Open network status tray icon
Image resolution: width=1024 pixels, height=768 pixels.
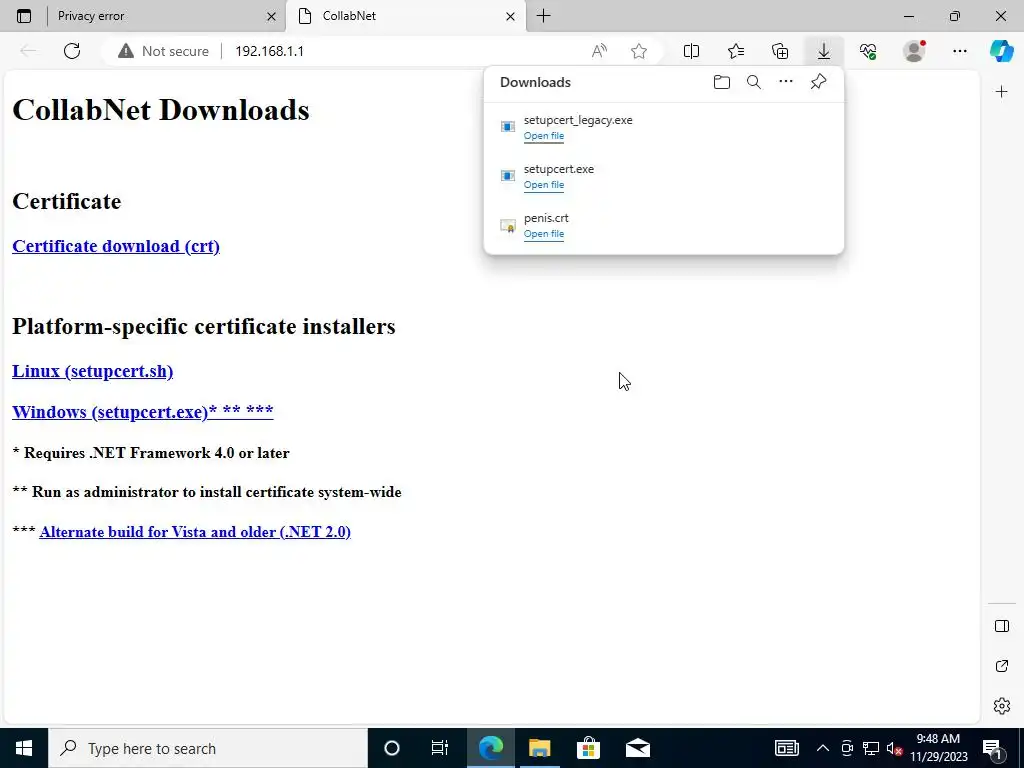(871, 748)
